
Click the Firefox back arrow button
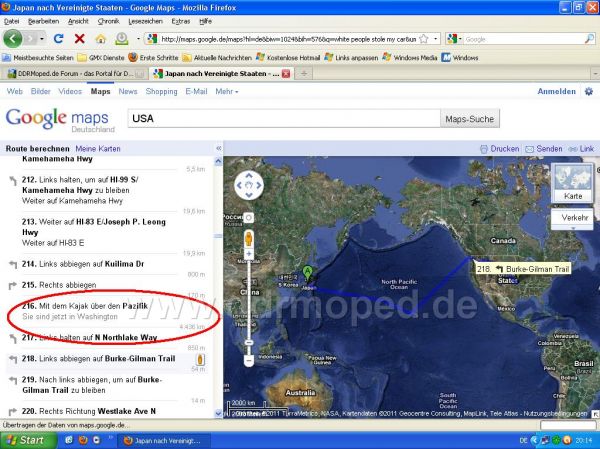coord(13,38)
